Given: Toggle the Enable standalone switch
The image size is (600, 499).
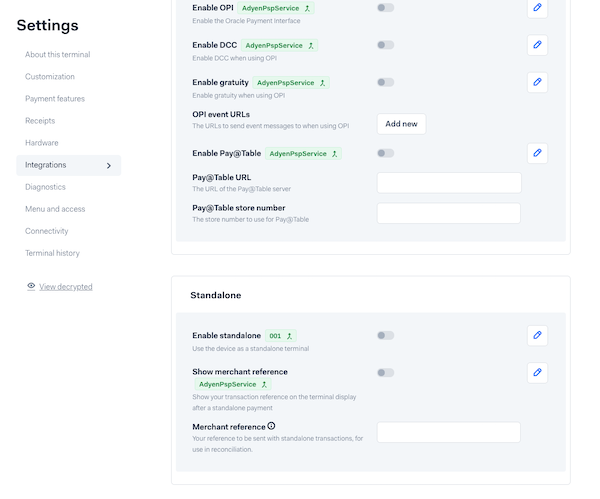Looking at the screenshot, I should pyautogui.click(x=385, y=335).
